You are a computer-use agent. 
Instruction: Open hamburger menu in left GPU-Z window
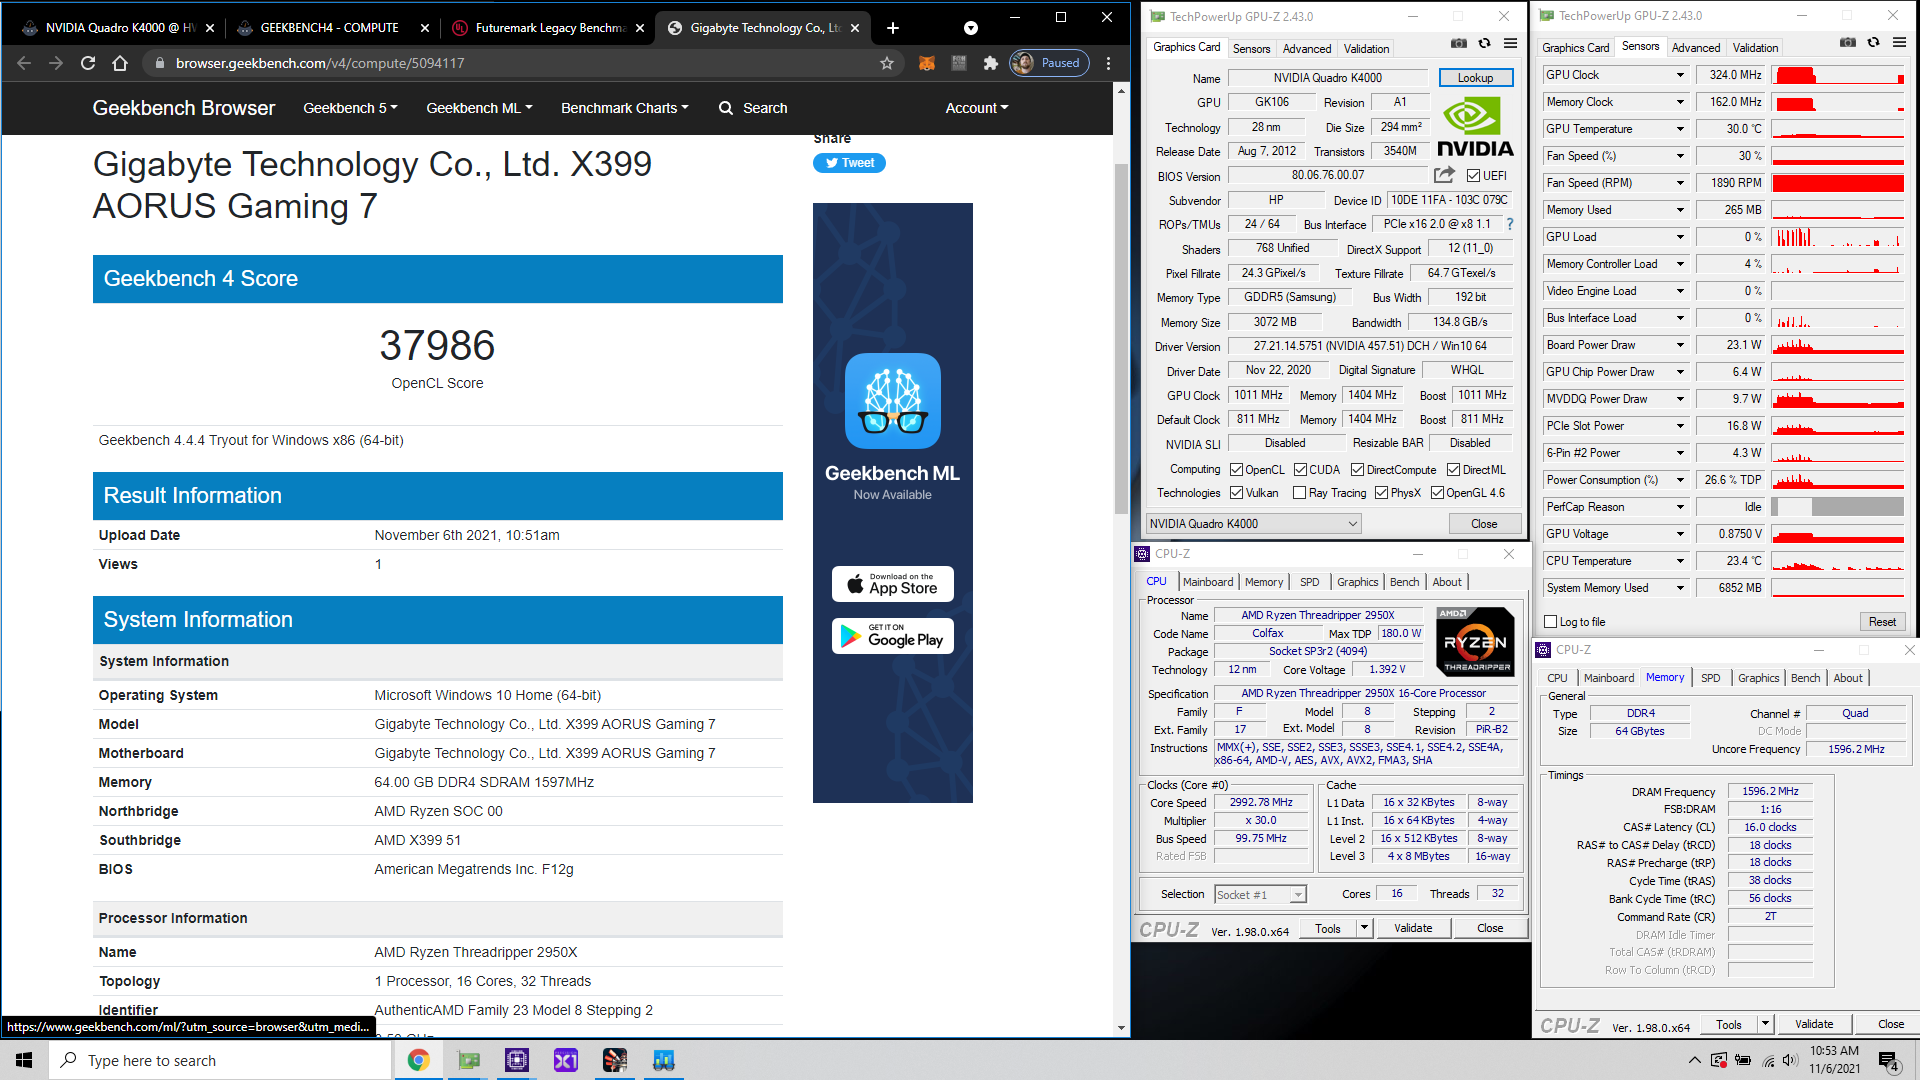(x=1510, y=43)
